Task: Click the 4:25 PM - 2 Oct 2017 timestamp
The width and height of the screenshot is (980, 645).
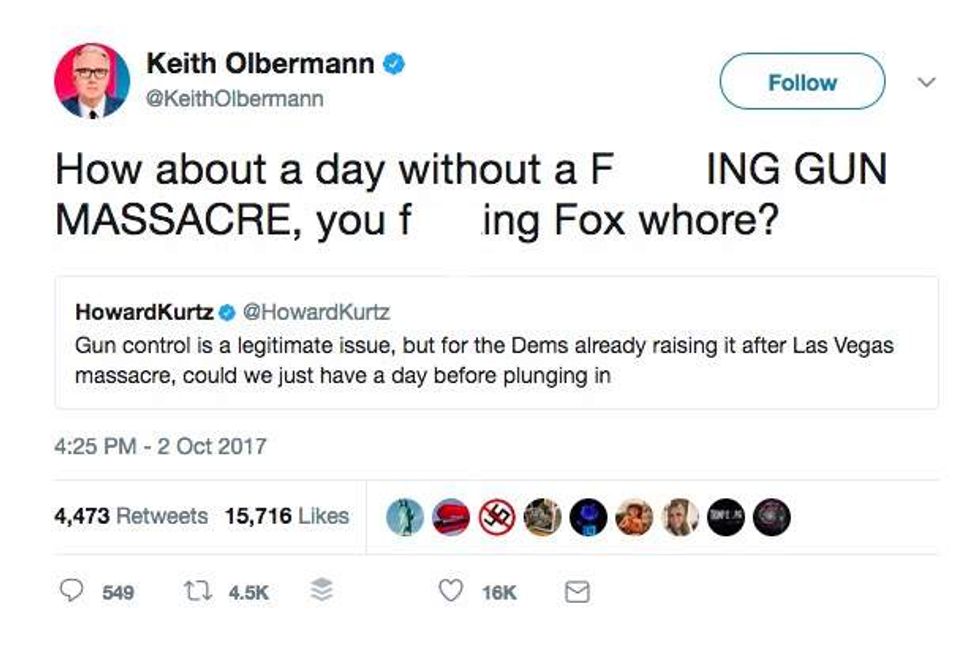Action: (160, 445)
